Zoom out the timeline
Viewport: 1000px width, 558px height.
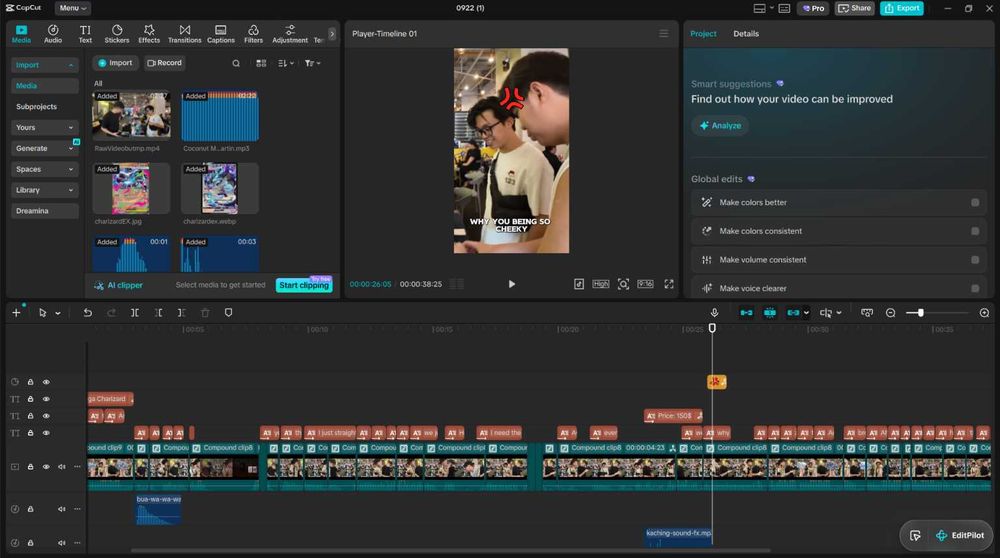click(x=890, y=312)
